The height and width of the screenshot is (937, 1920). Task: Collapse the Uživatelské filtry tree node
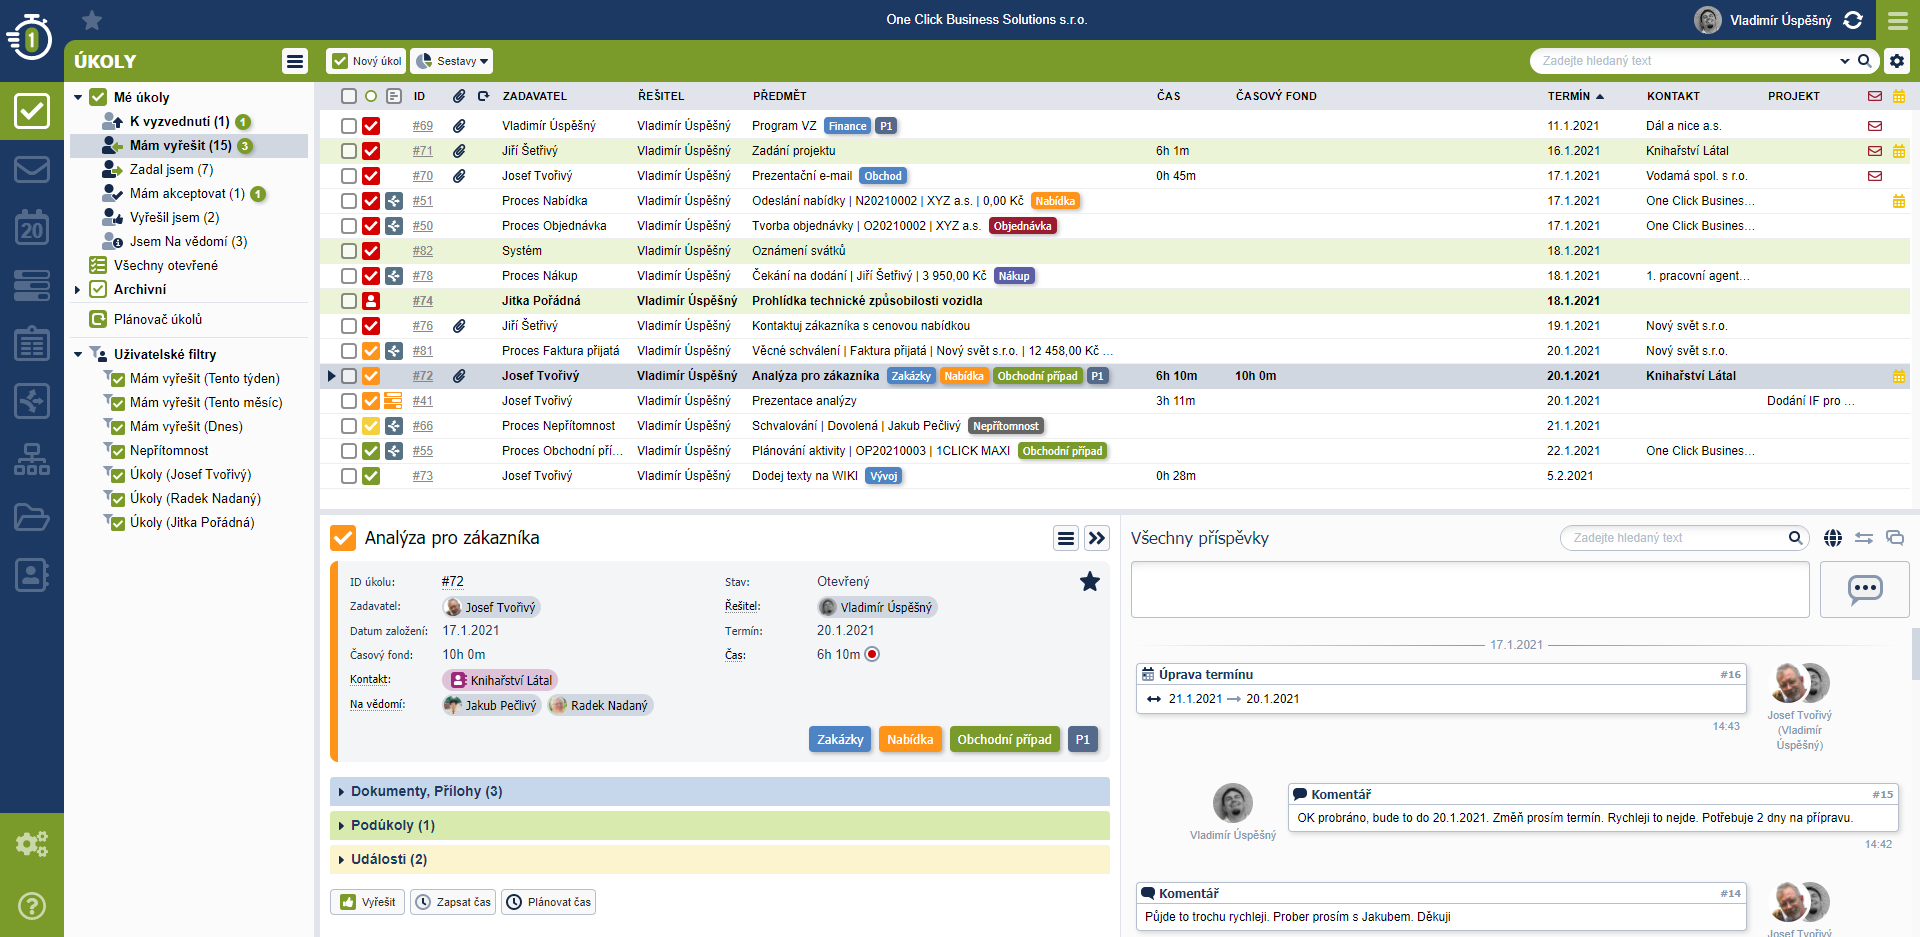[x=78, y=354]
